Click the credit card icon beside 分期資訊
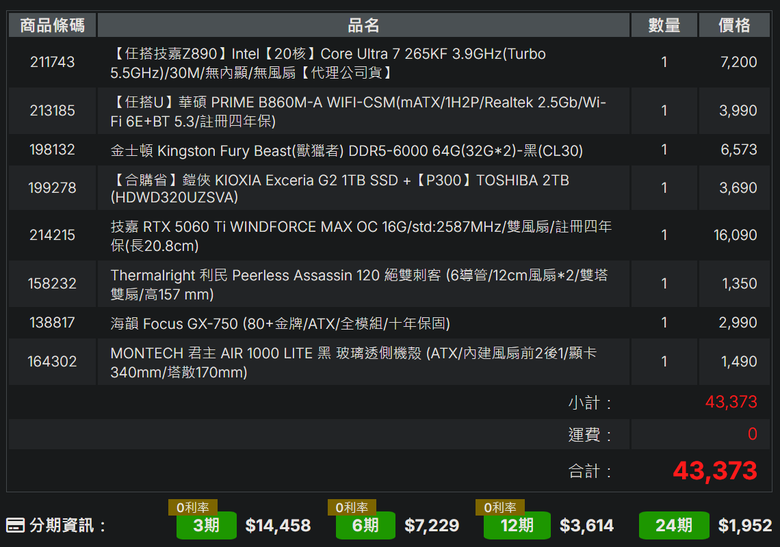Viewport: 780px width, 547px height. [x=15, y=525]
